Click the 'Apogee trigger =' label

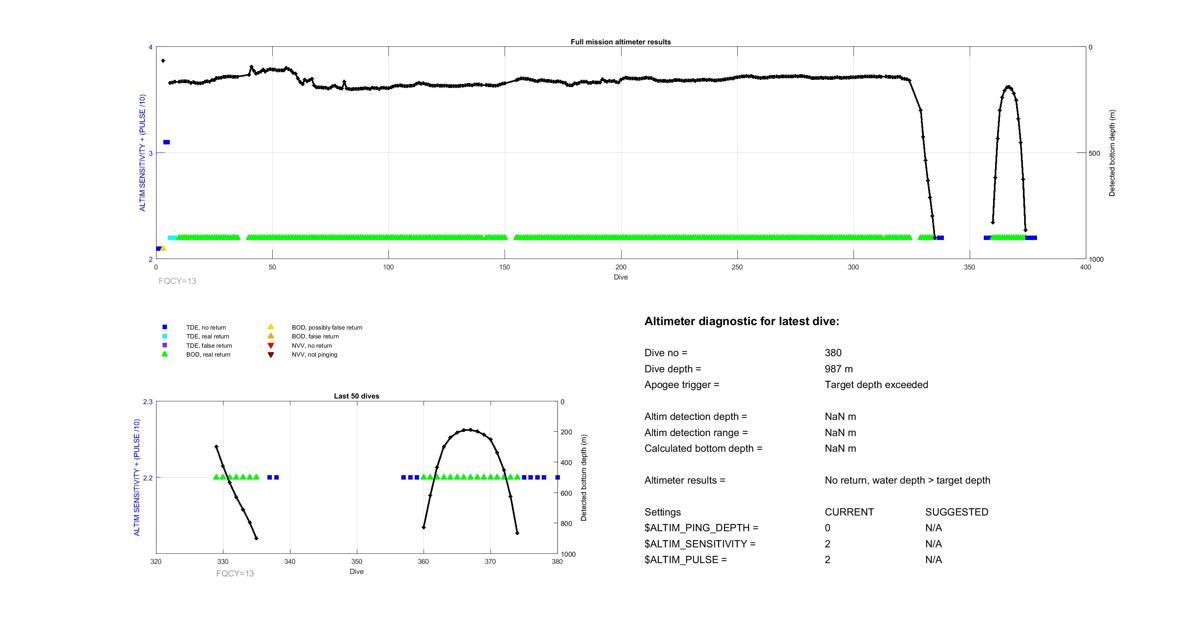click(682, 385)
